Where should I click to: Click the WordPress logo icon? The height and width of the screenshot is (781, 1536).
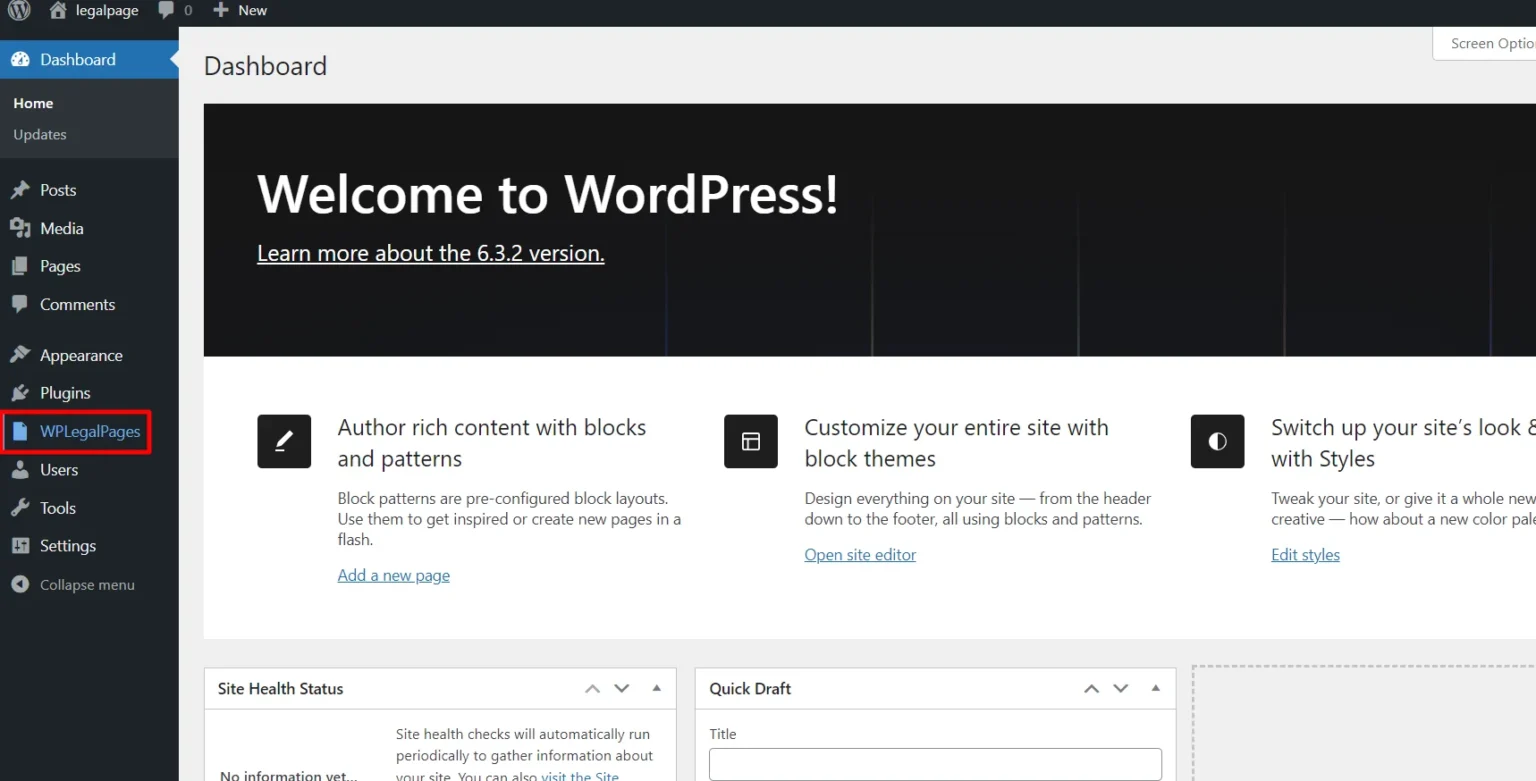point(20,11)
